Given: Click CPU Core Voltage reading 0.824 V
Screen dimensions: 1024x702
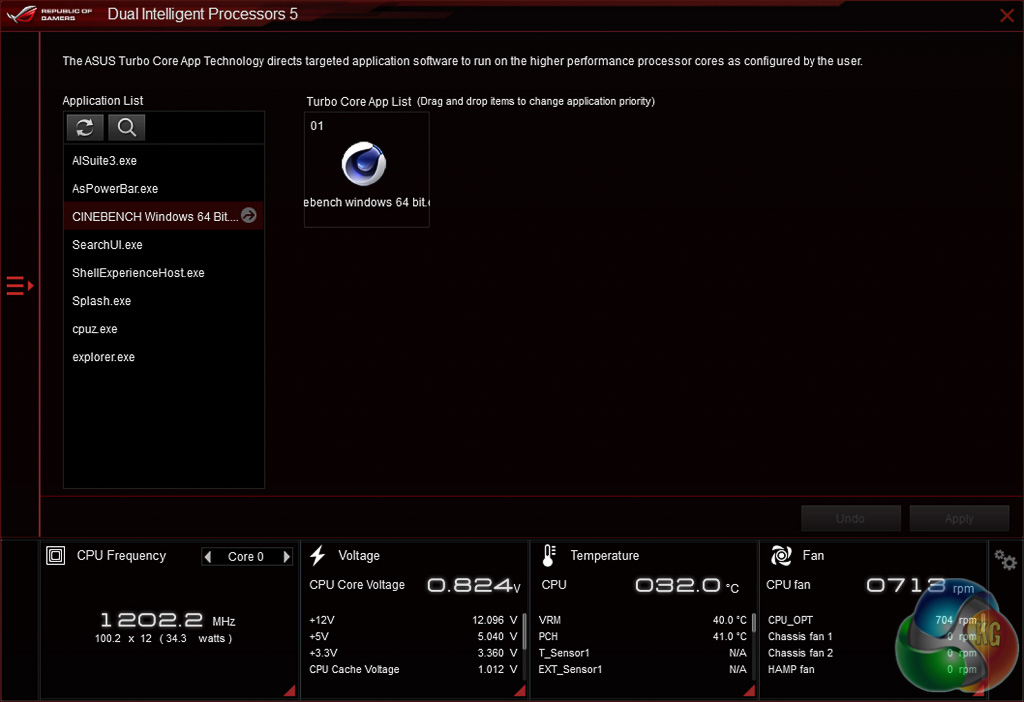Looking at the screenshot, I should tap(473, 585).
